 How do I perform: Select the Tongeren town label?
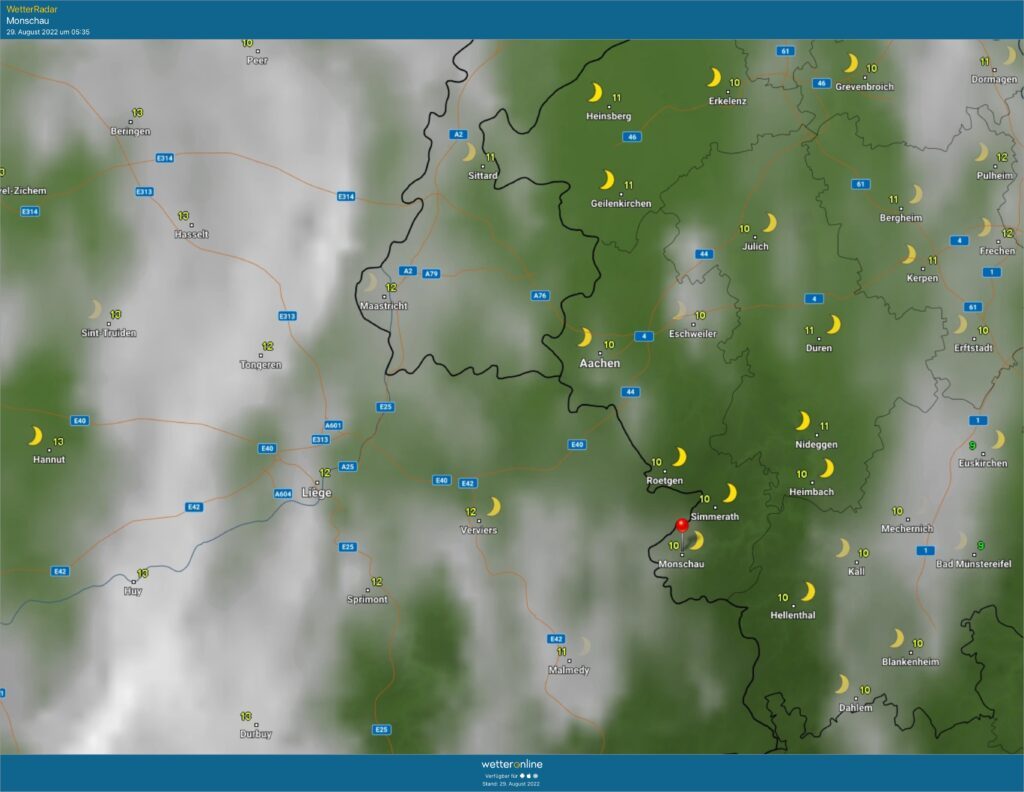261,364
